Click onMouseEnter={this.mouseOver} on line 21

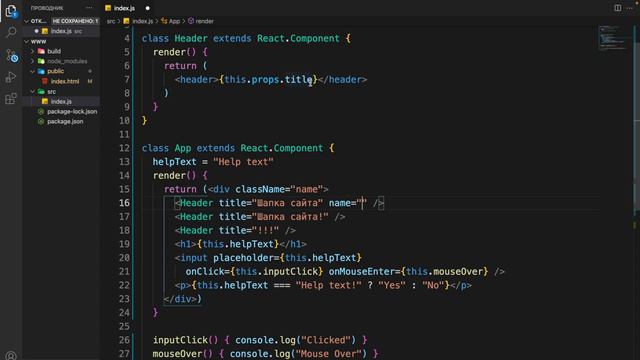[409, 271]
